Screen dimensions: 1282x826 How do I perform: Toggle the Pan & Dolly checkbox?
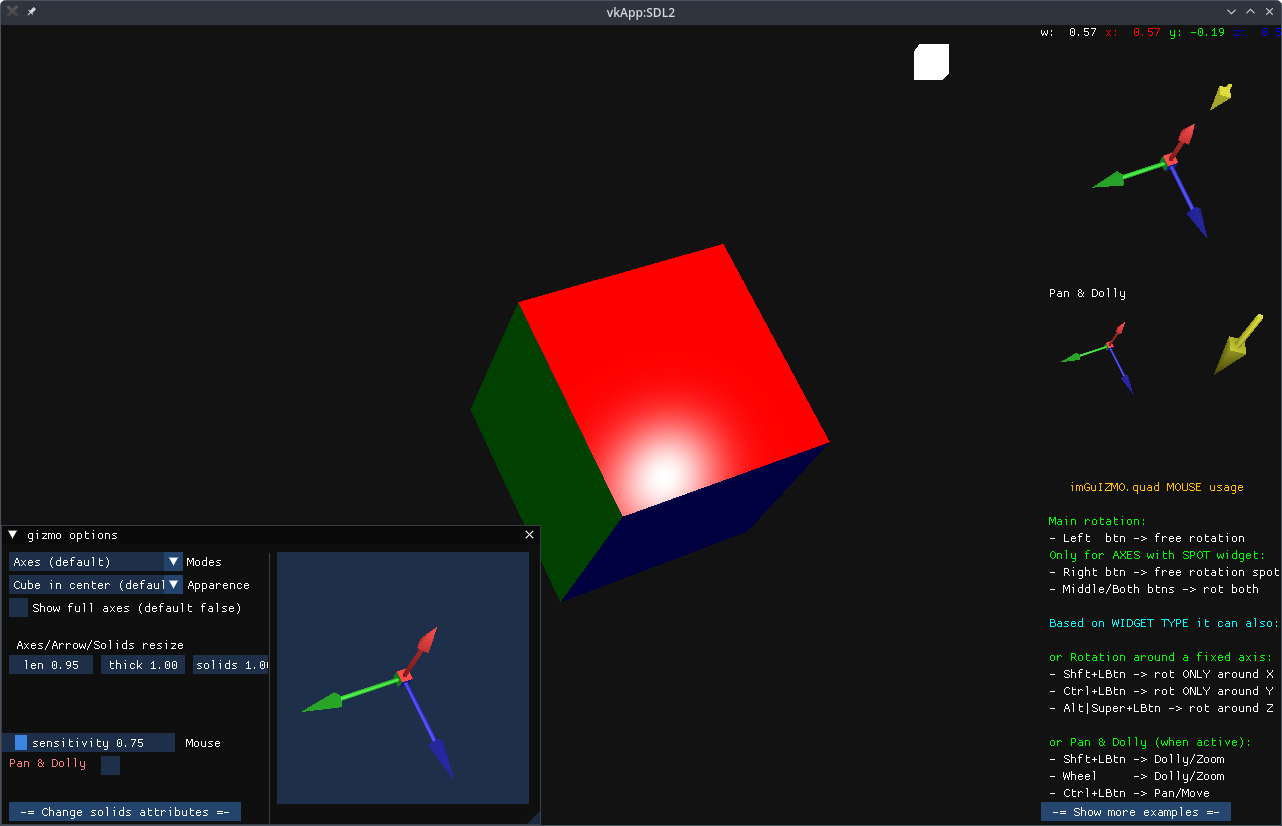(x=110, y=765)
